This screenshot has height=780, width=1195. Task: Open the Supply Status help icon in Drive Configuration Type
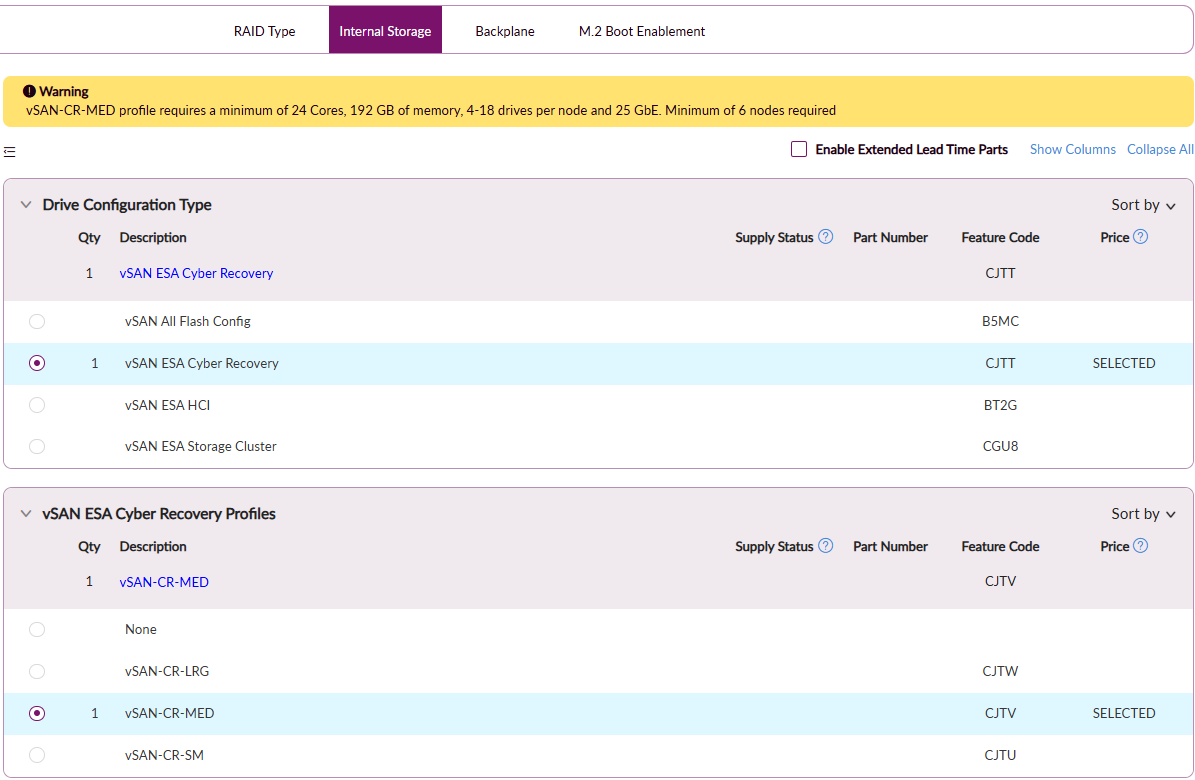coord(825,236)
